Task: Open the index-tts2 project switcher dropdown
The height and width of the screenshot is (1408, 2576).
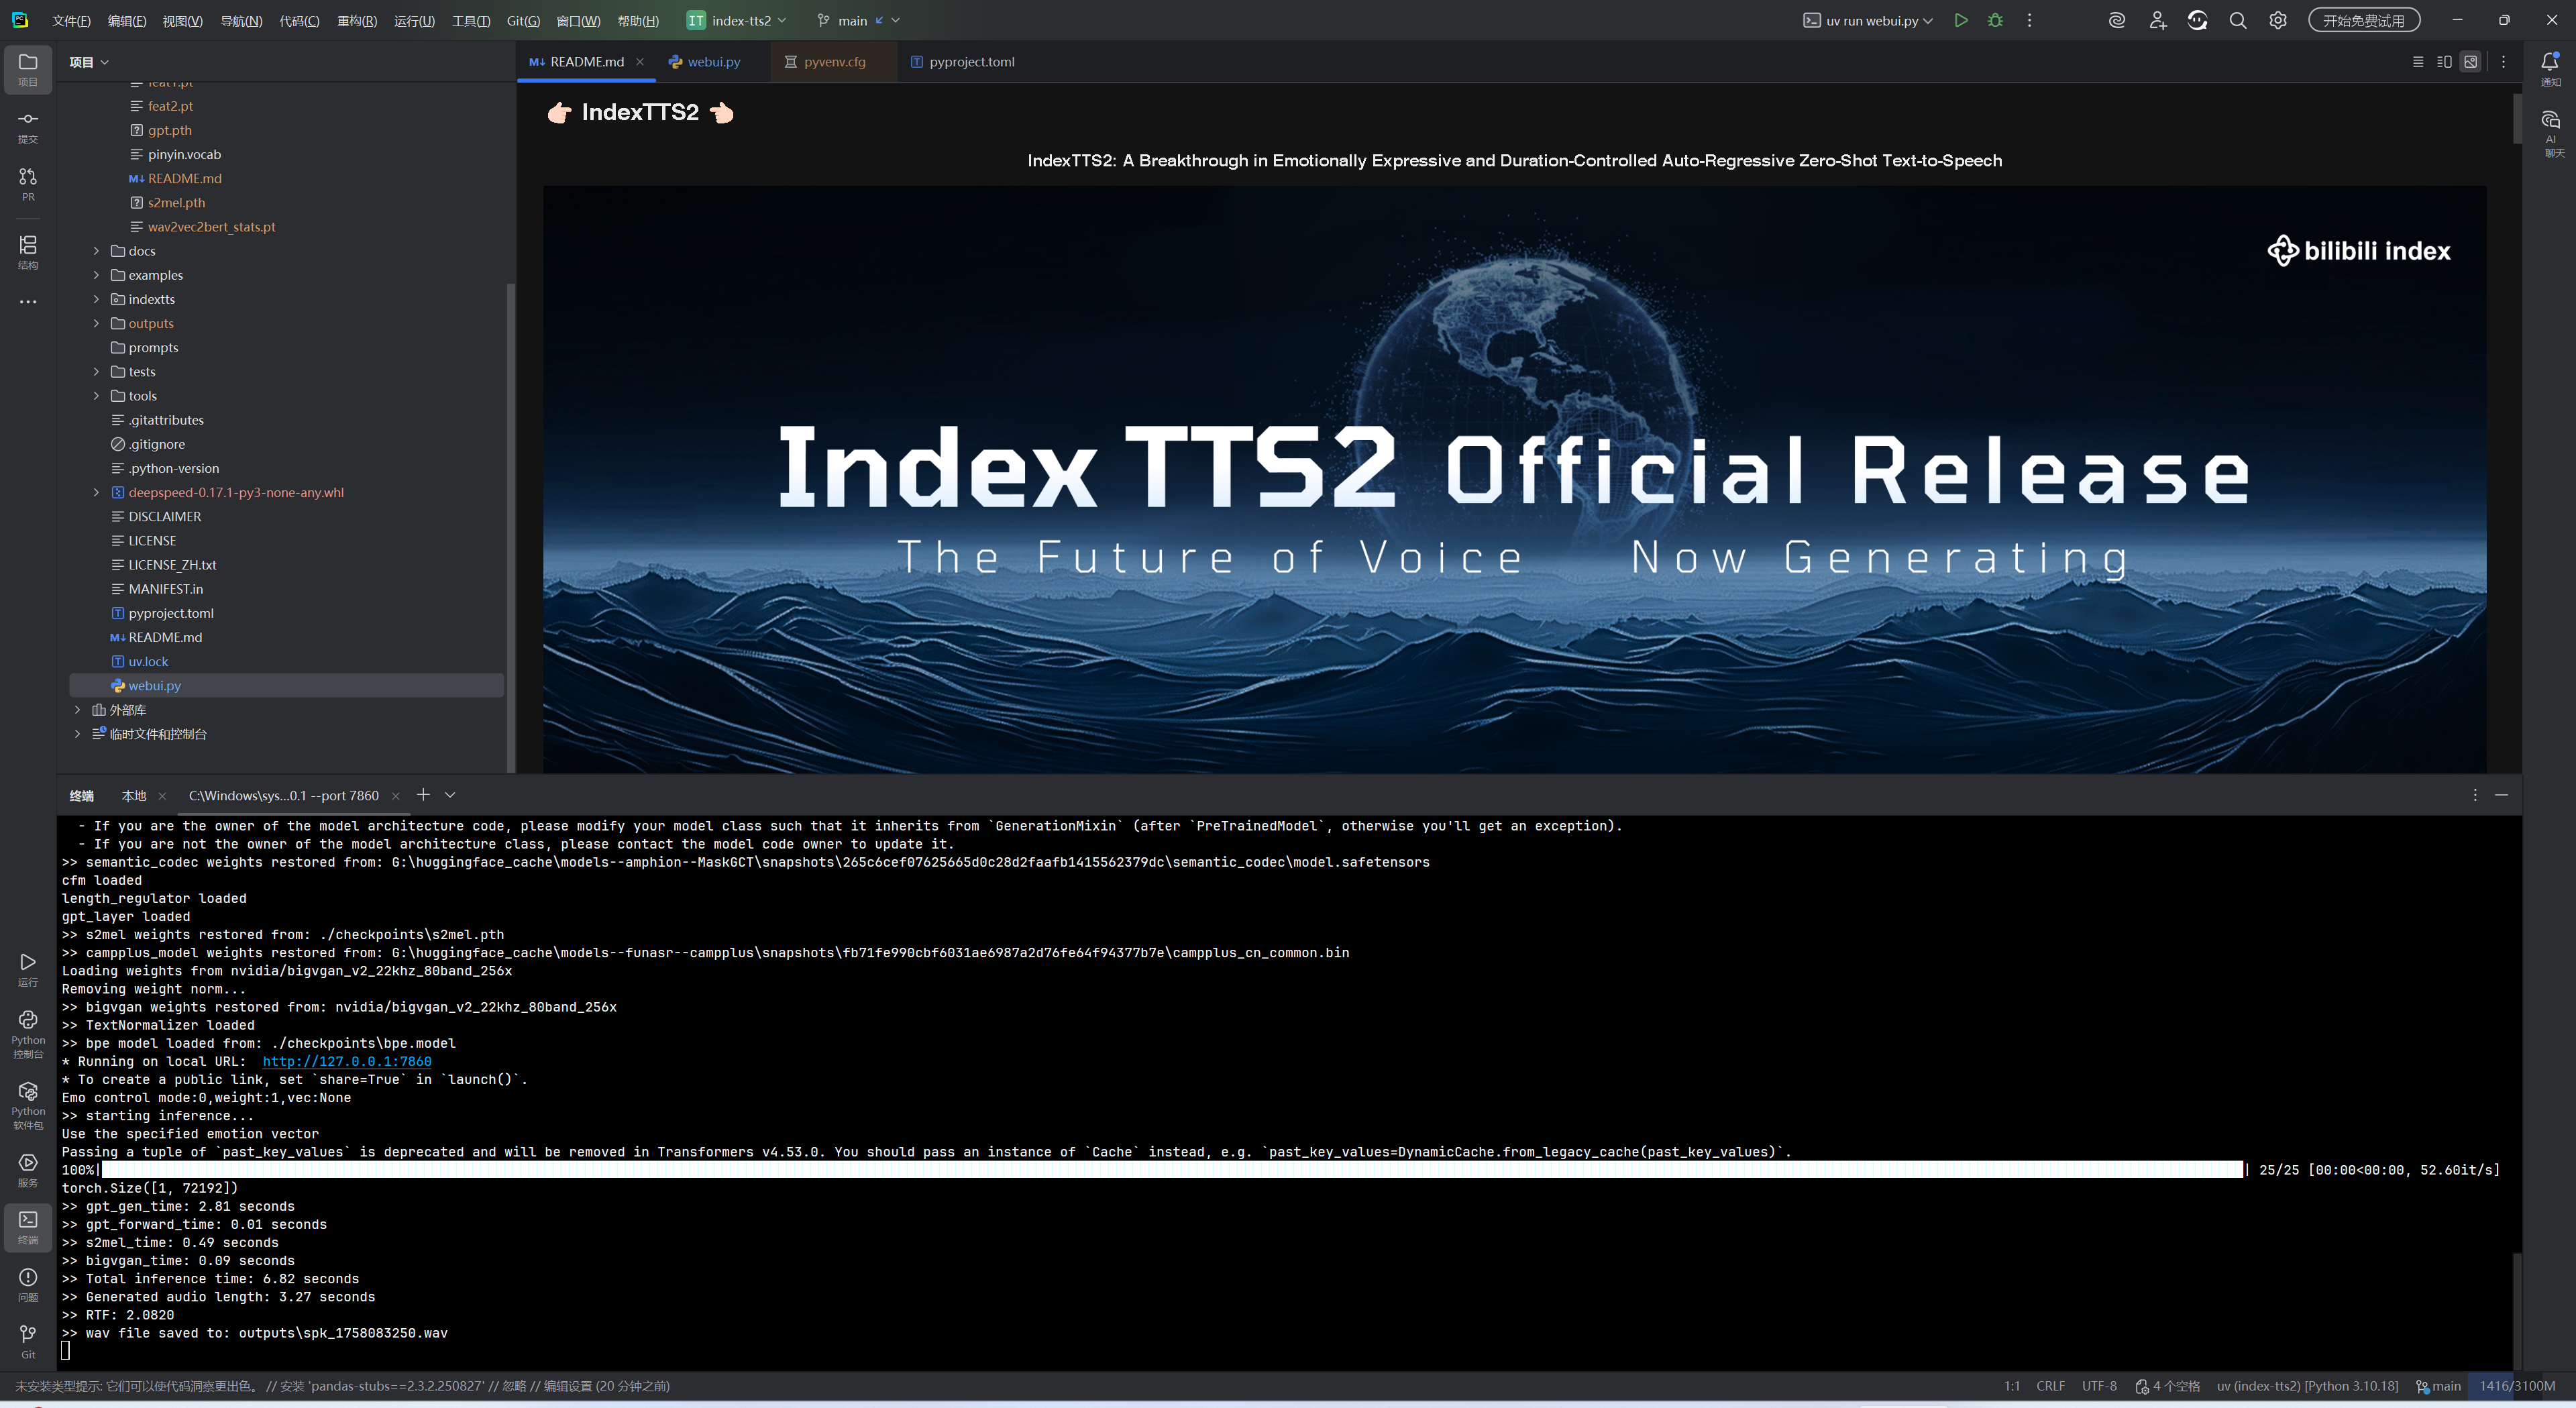Action: pos(737,20)
